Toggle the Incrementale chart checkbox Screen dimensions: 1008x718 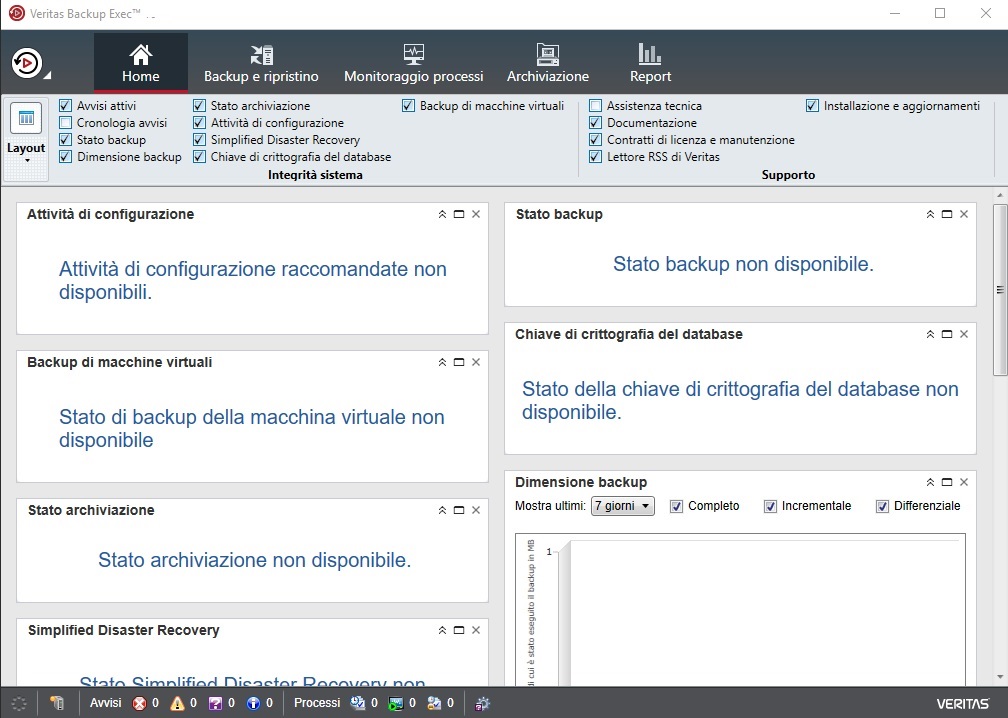pos(770,507)
